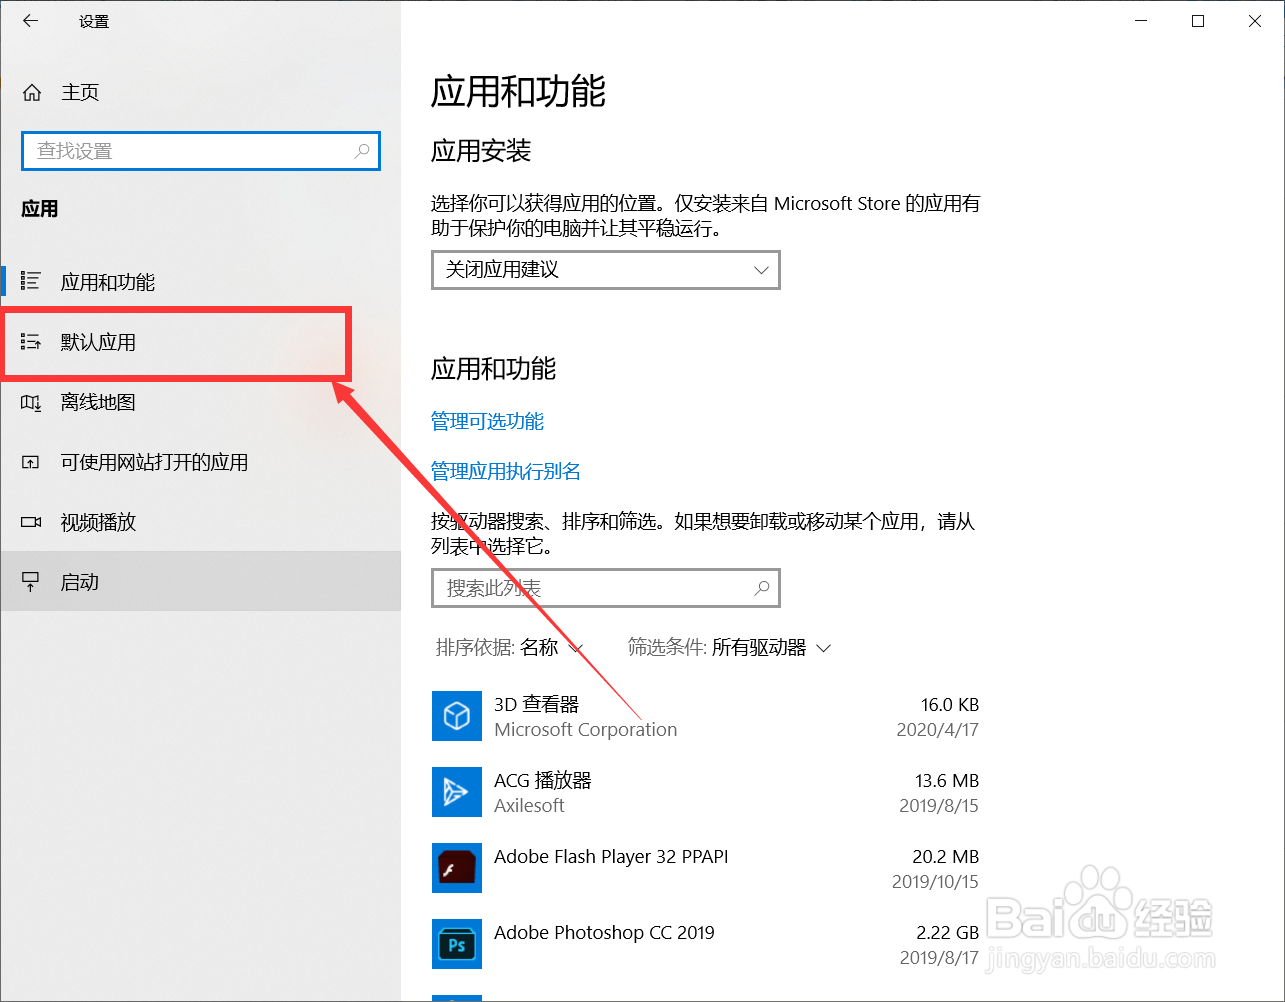Click the Microsoft Corporation publisher text

click(586, 730)
